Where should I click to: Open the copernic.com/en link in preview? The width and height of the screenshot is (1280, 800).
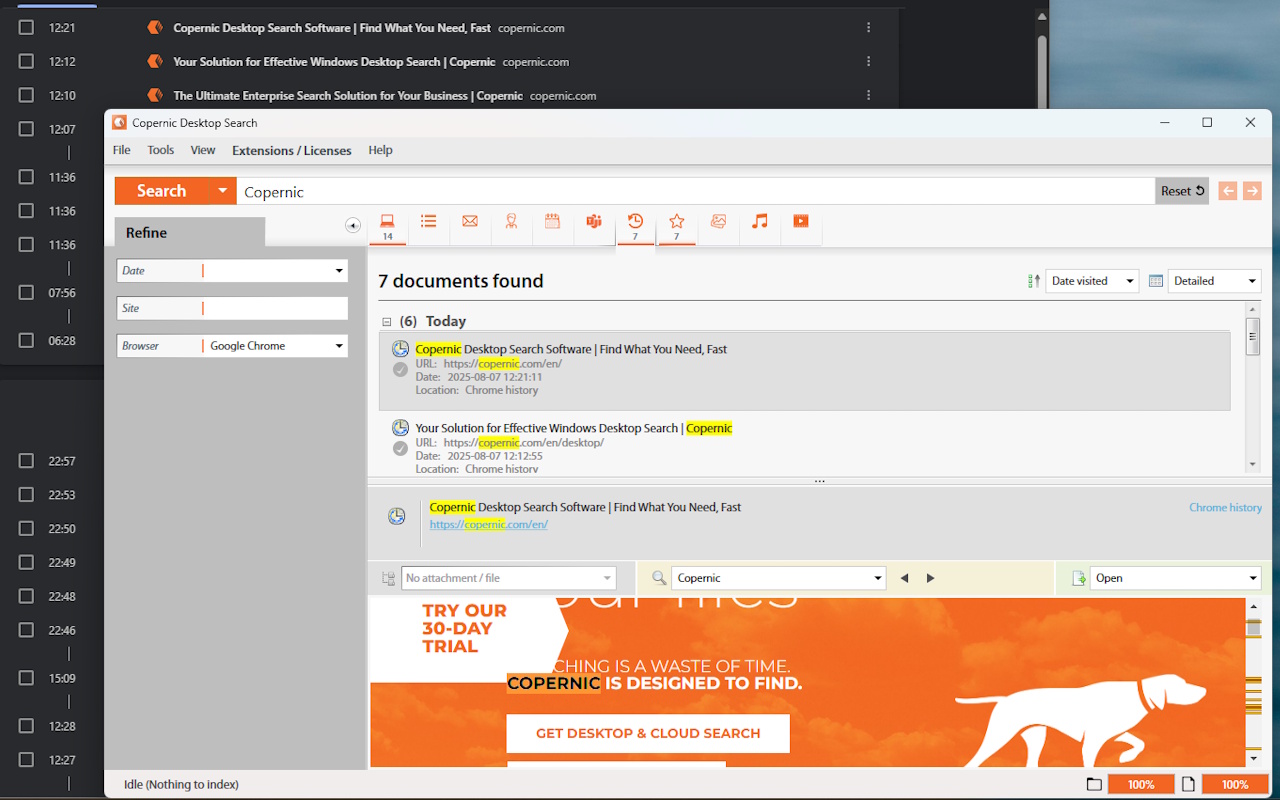click(488, 524)
